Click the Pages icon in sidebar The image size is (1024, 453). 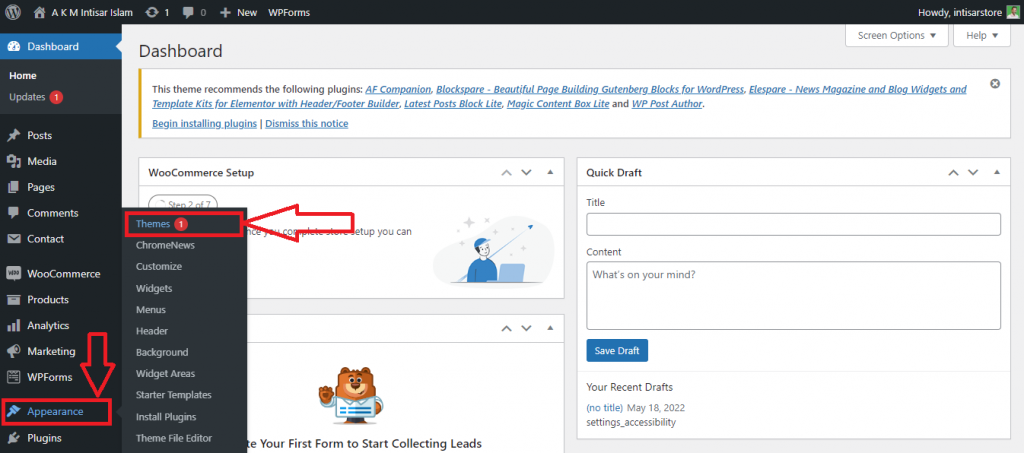click(13, 187)
